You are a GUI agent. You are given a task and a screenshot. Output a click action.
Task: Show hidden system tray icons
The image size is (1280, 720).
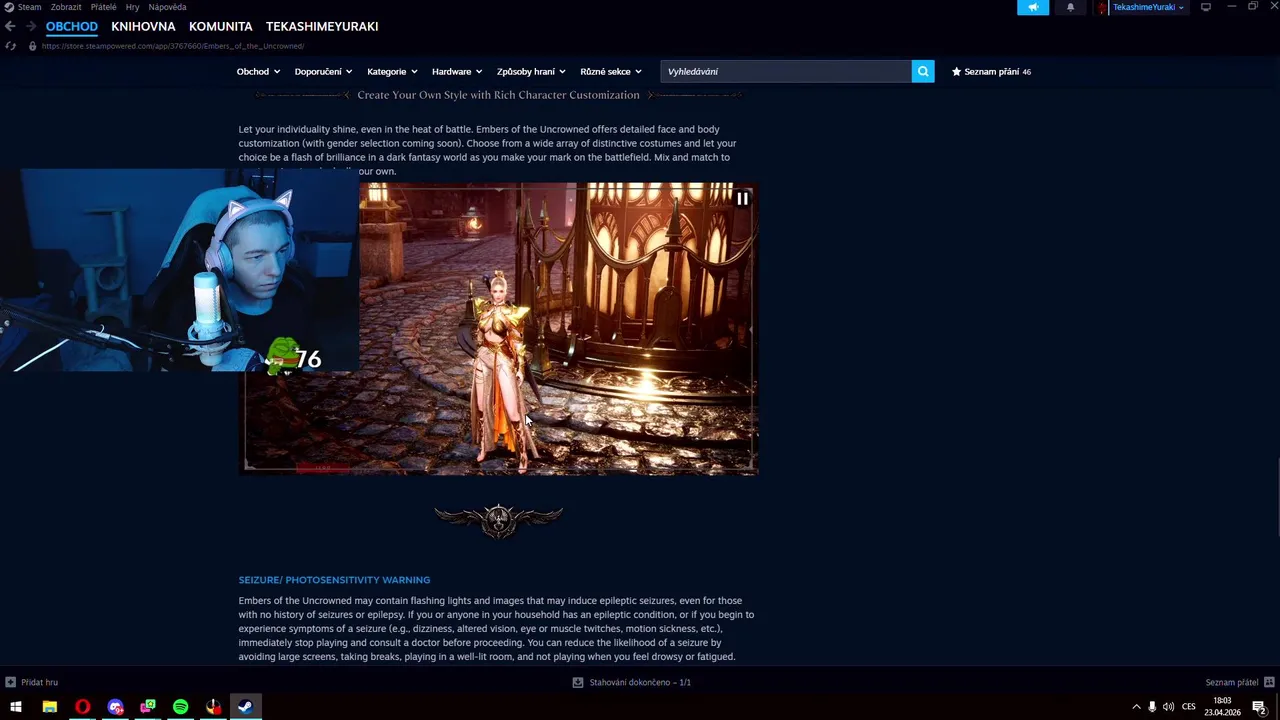tap(1136, 707)
